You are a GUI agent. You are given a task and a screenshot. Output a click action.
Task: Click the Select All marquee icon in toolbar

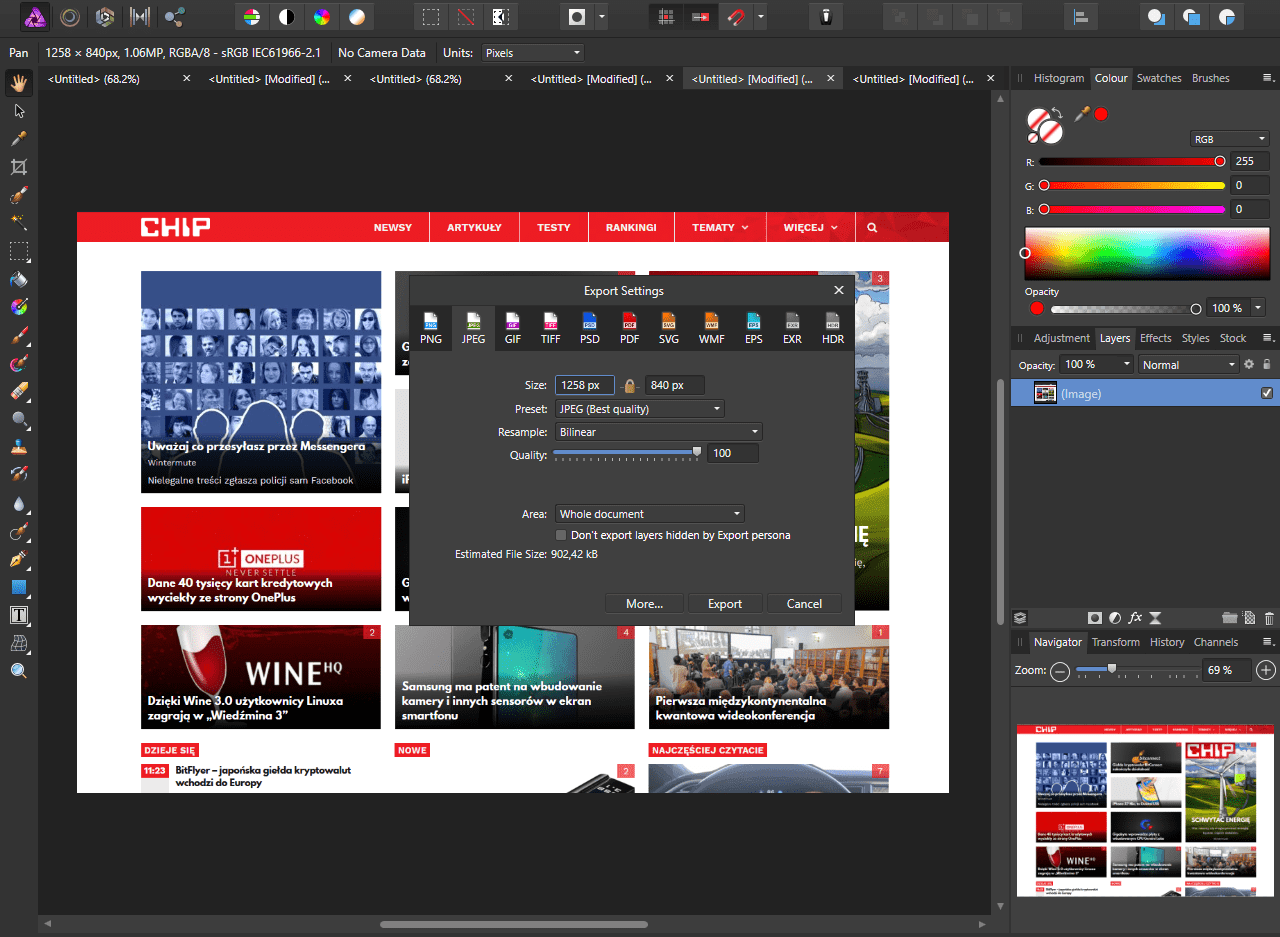coord(431,17)
